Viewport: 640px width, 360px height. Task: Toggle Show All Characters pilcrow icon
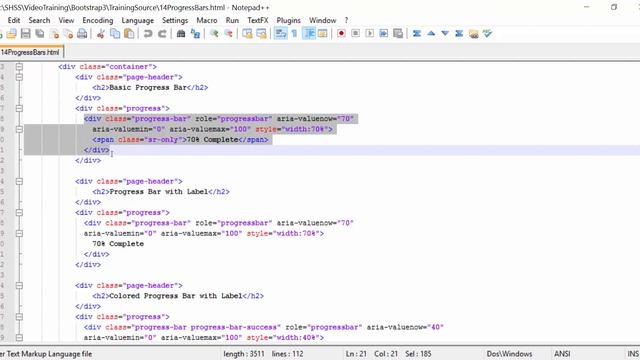click(x=294, y=33)
